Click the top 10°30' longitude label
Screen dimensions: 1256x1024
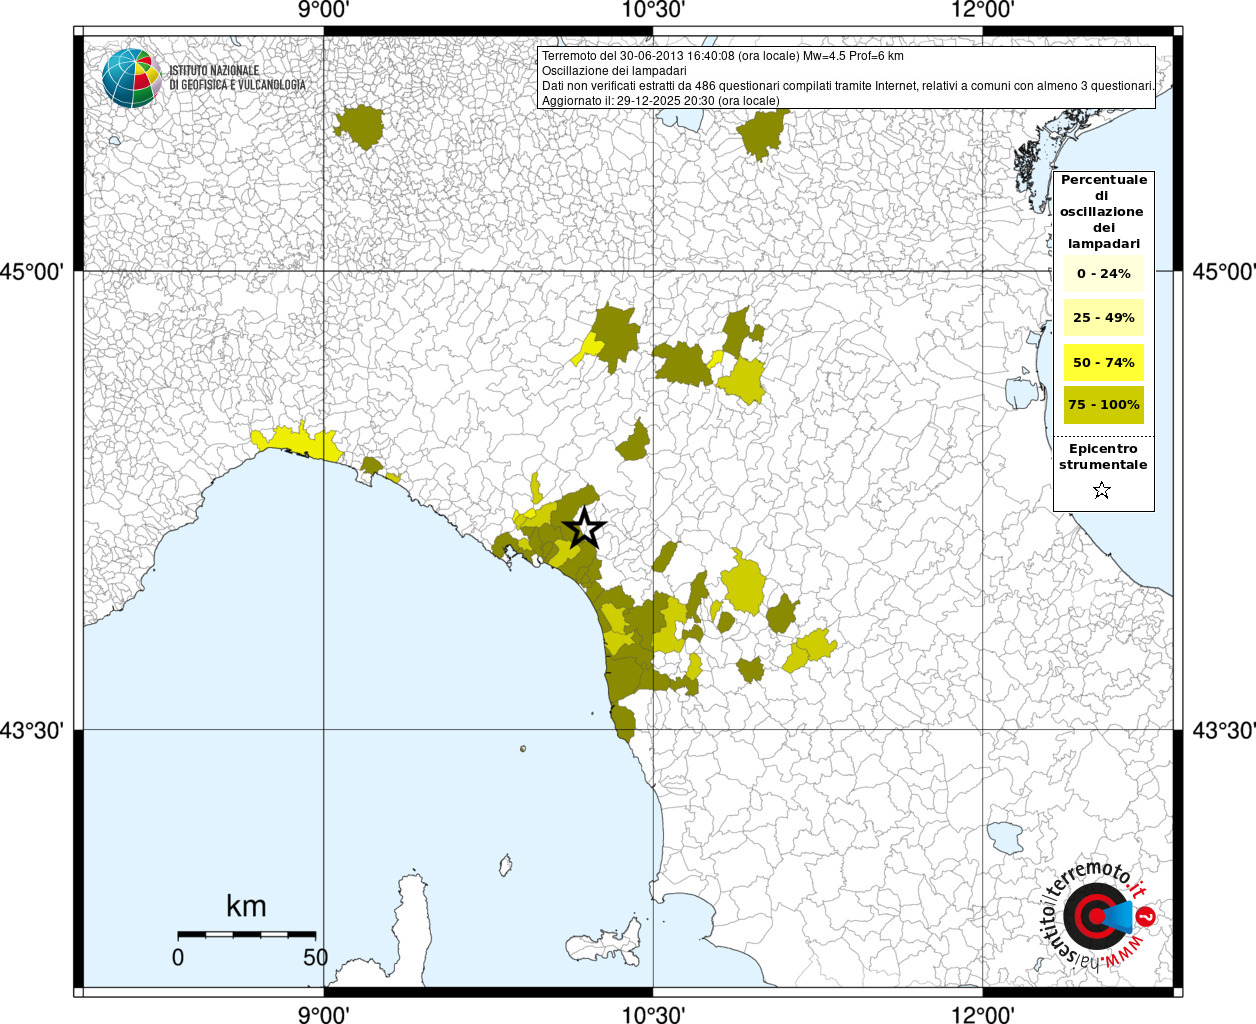coord(653,10)
